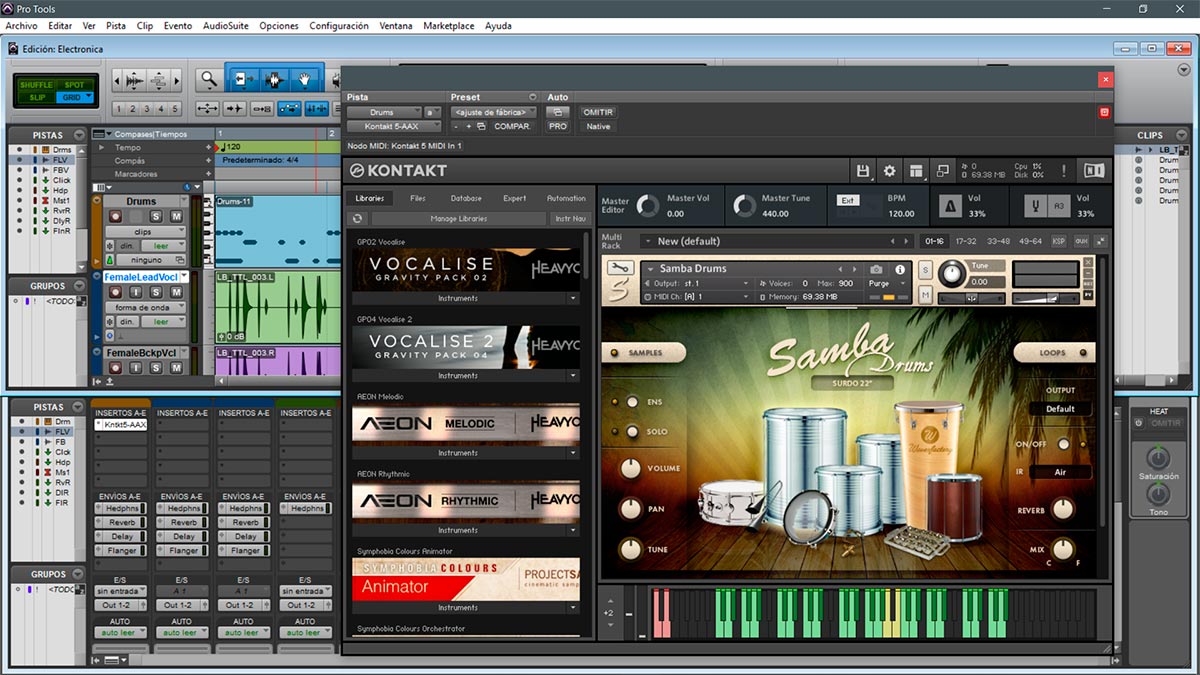1200x675 pixels.
Task: Mute the Drums track
Action: coord(176,216)
